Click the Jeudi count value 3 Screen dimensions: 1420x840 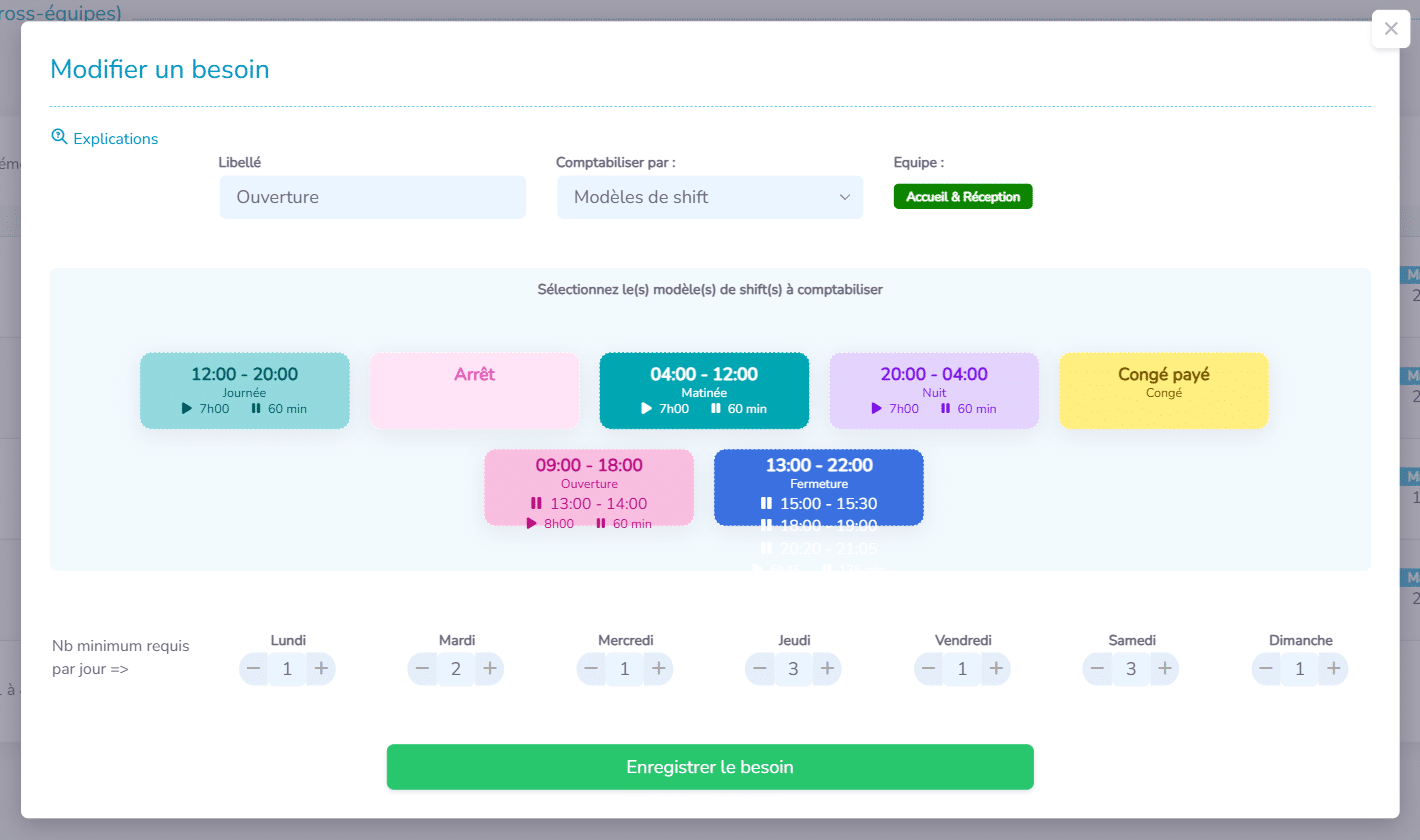(793, 669)
